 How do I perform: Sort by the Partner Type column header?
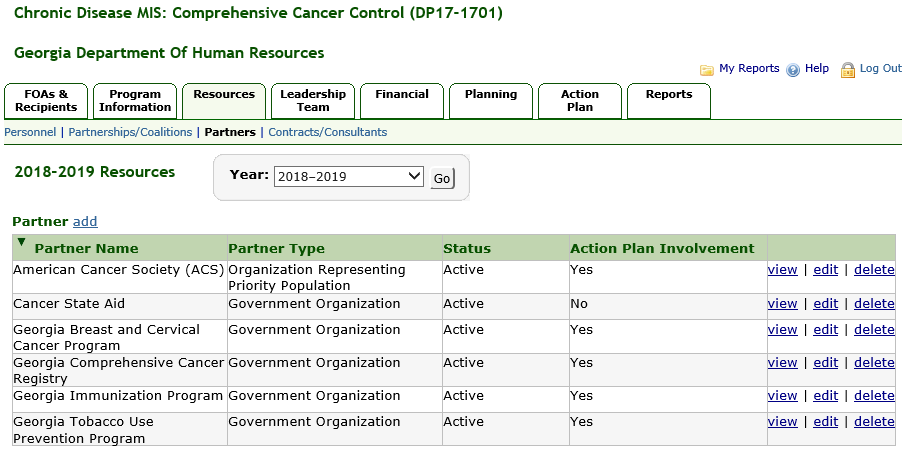click(x=276, y=249)
